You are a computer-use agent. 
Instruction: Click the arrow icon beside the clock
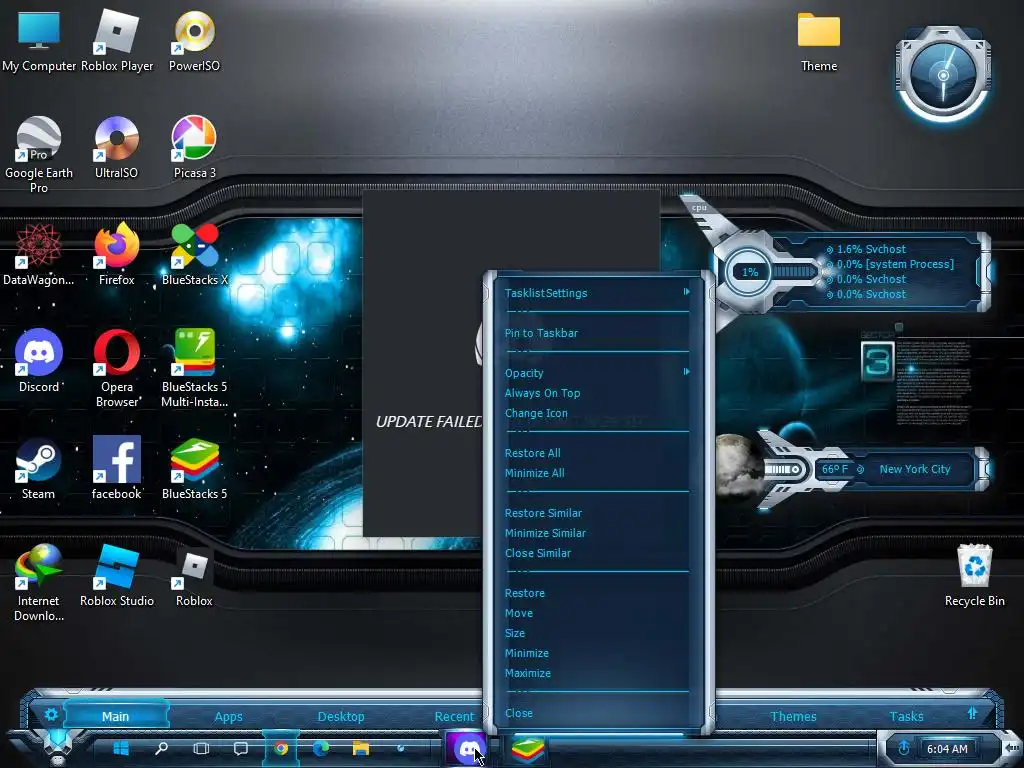click(1011, 748)
